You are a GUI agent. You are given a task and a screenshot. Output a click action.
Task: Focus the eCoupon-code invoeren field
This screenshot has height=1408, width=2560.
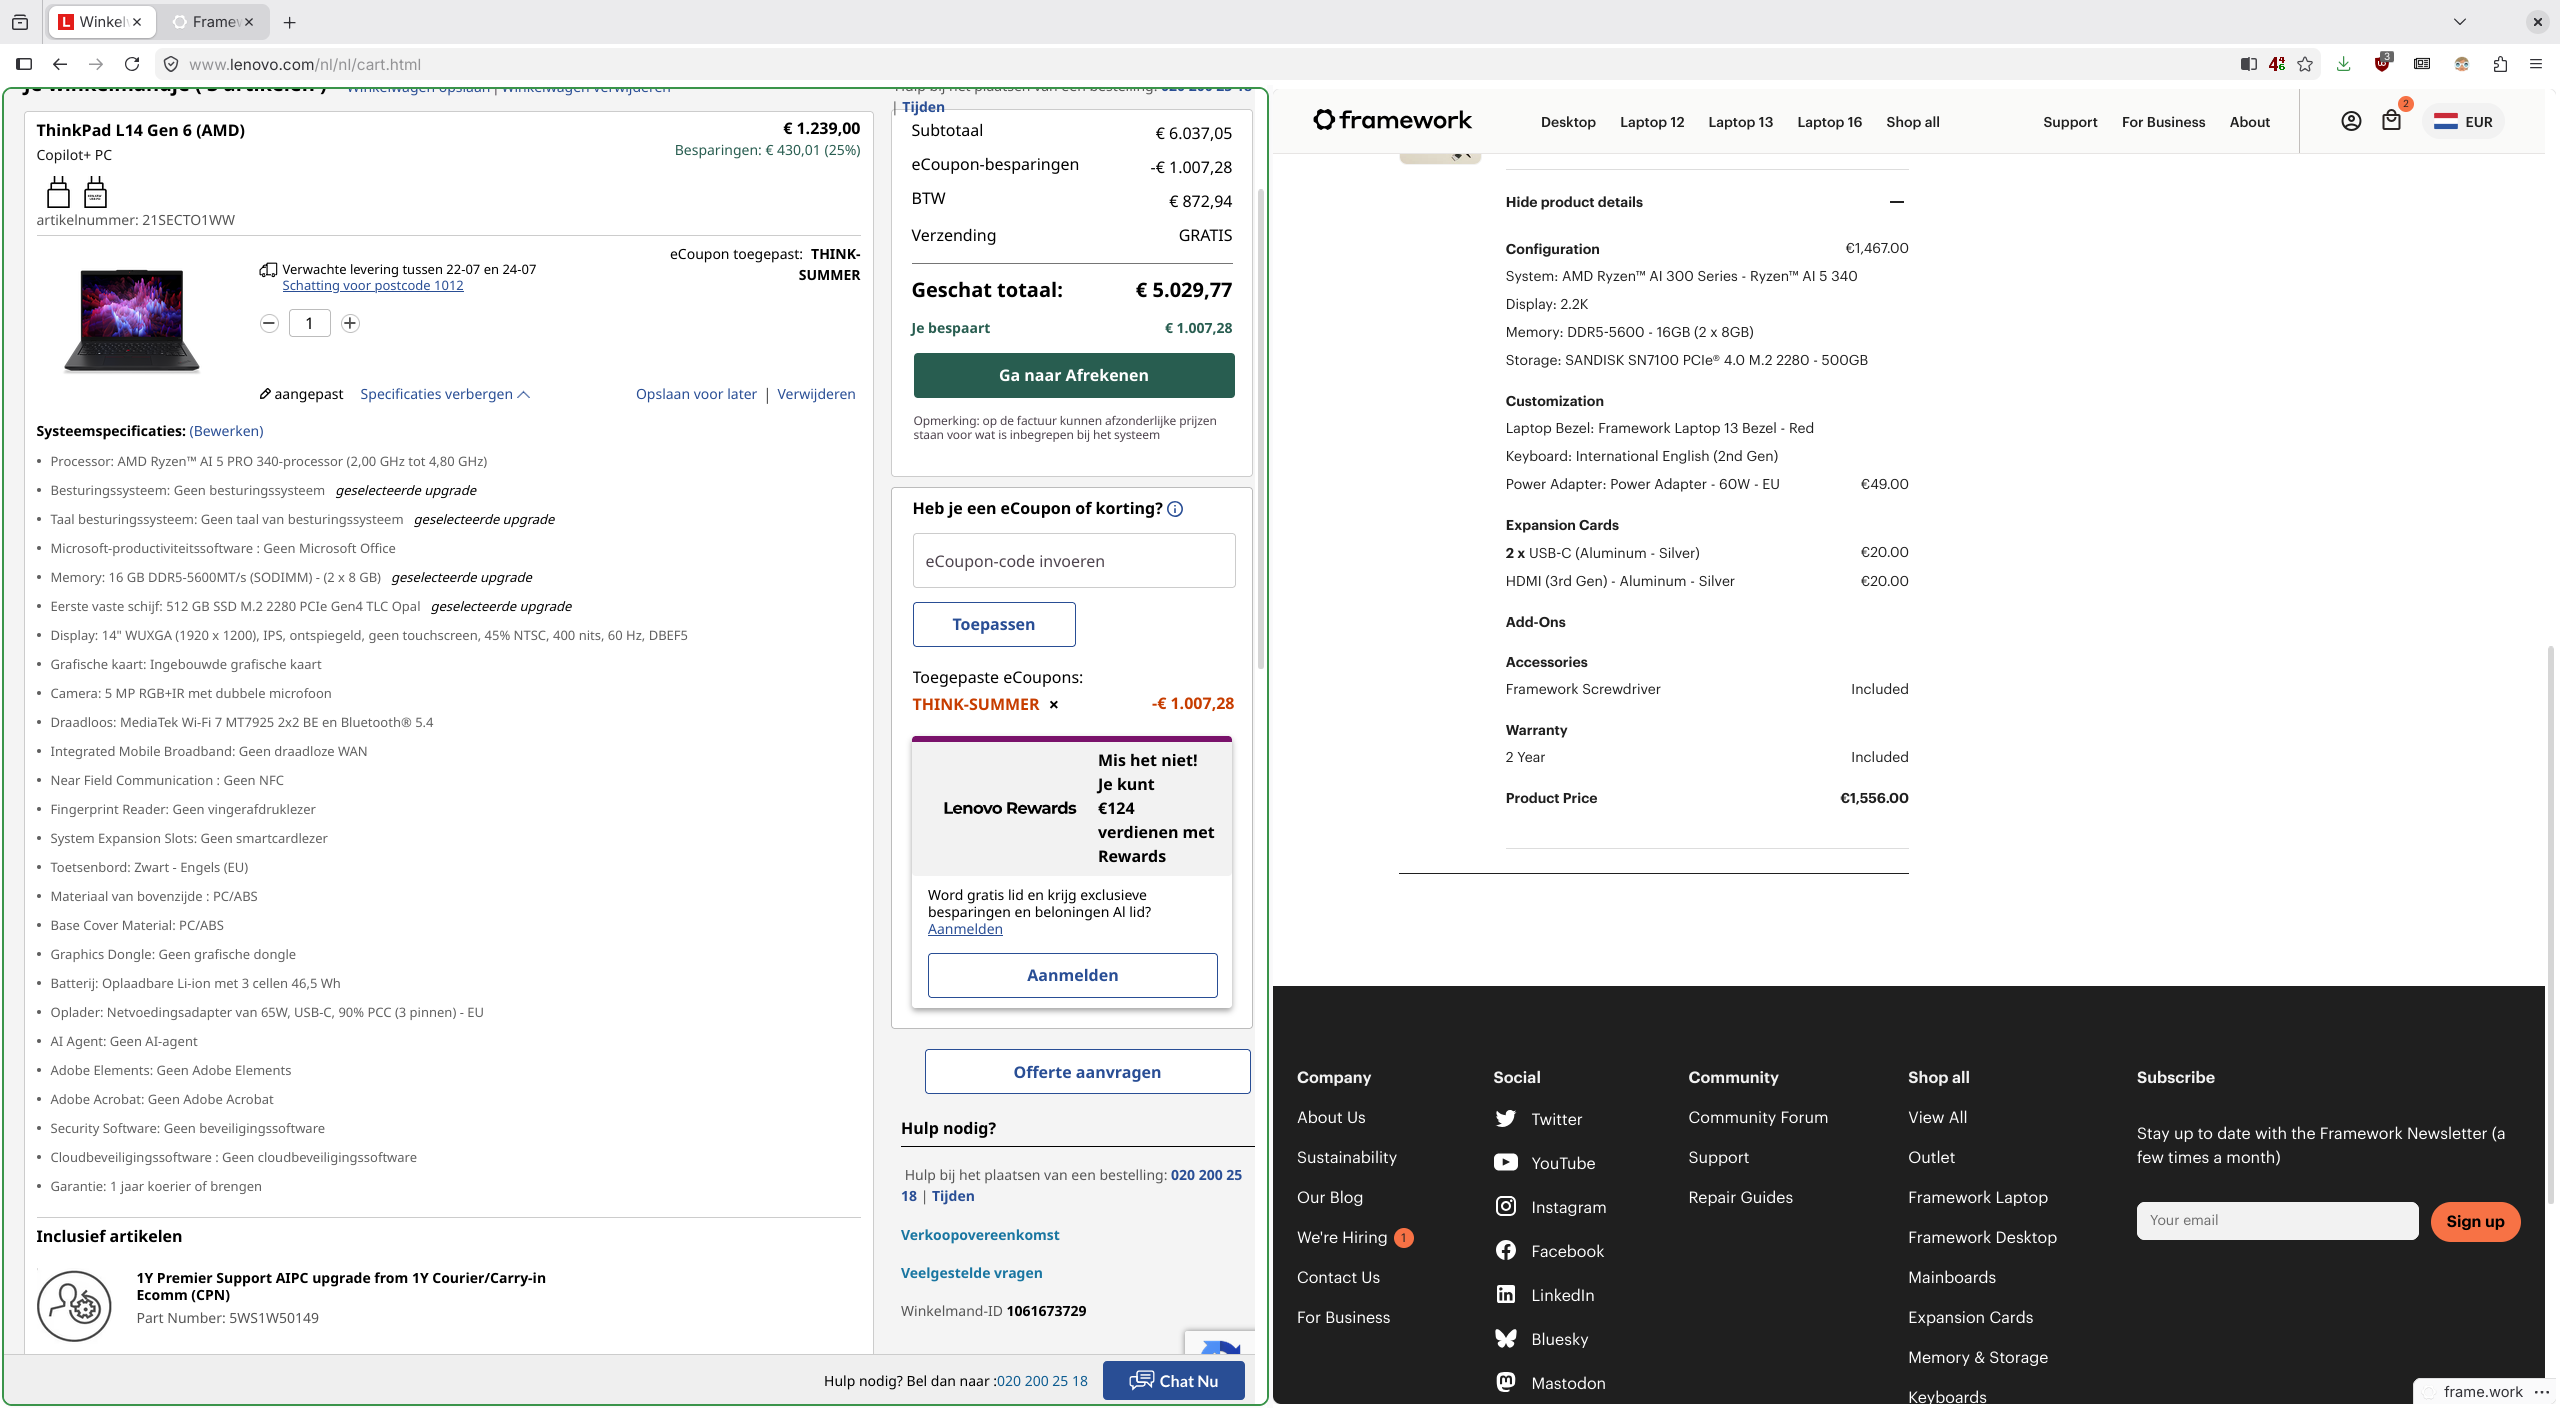pyautogui.click(x=1074, y=561)
